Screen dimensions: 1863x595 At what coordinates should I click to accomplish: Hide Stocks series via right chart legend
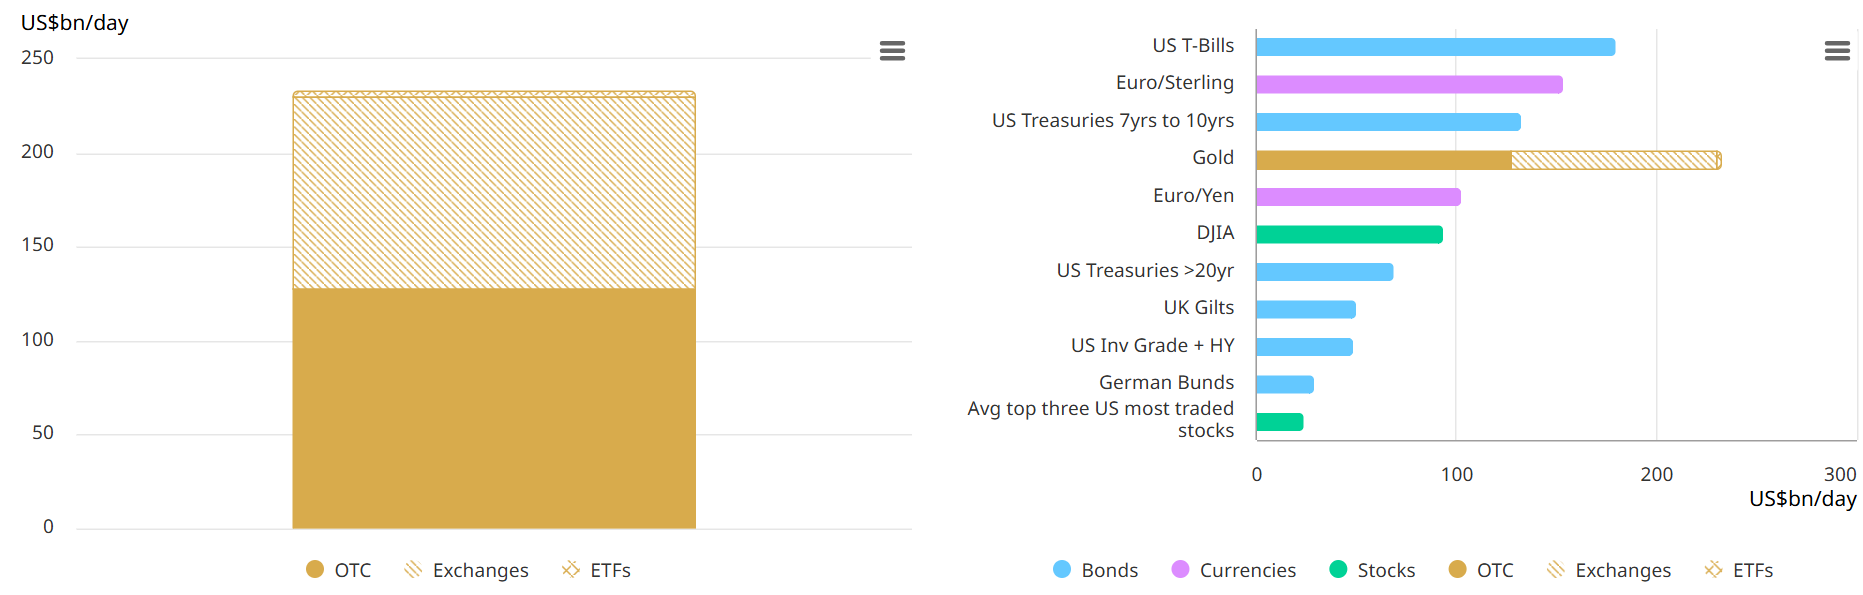point(1372,570)
